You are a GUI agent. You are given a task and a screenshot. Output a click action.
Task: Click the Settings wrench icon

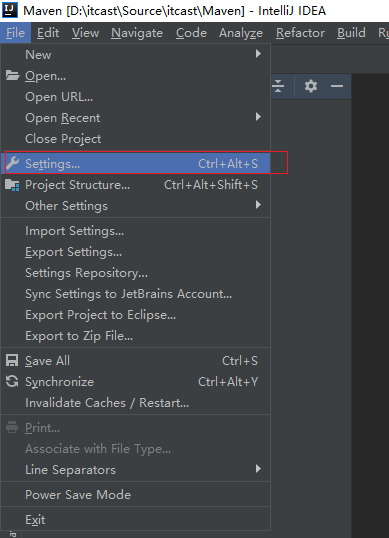pyautogui.click(x=13, y=163)
